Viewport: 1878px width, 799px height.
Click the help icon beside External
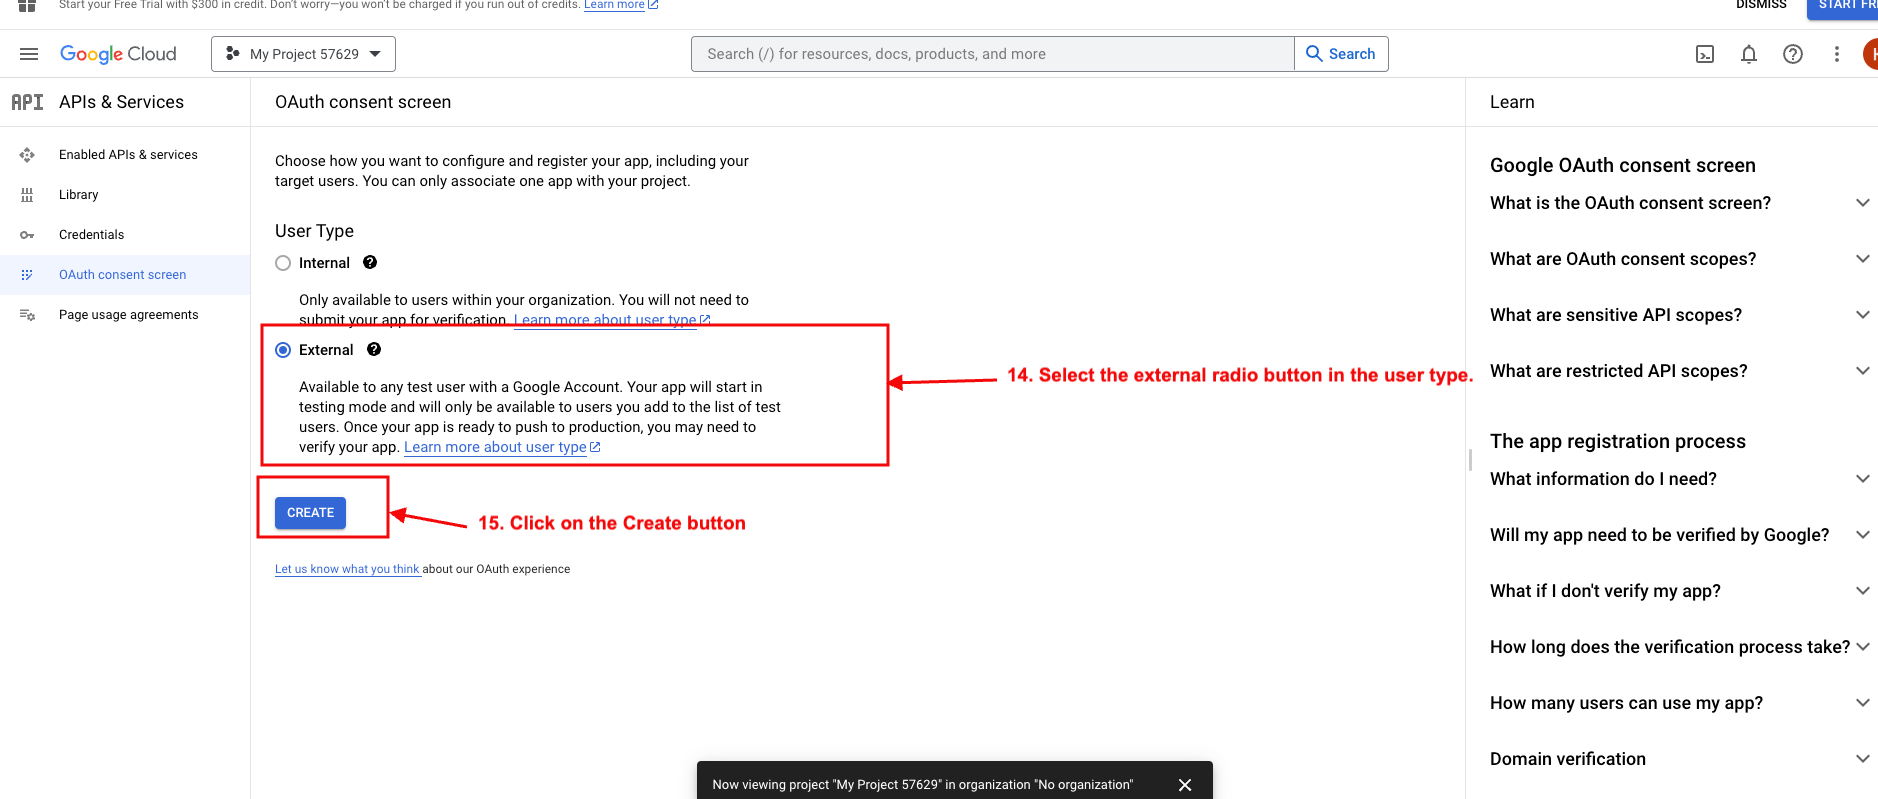[374, 349]
